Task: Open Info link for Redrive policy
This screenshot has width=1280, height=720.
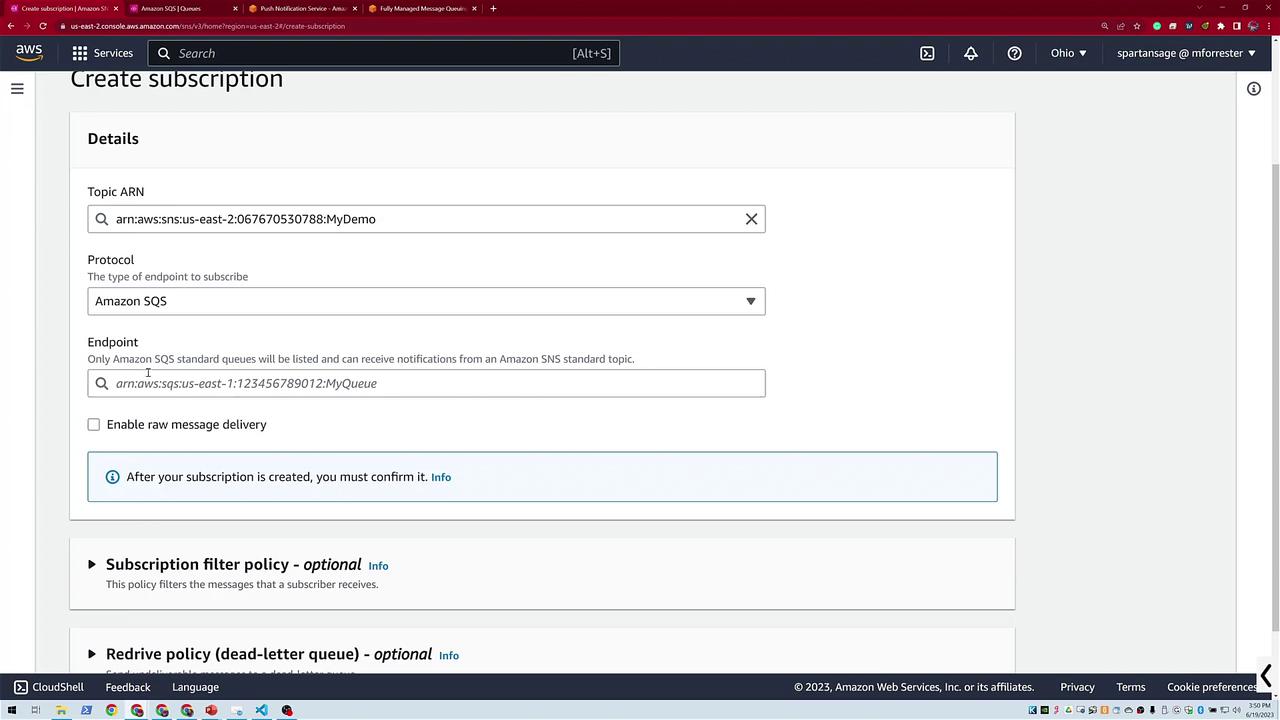Action: pyautogui.click(x=449, y=655)
